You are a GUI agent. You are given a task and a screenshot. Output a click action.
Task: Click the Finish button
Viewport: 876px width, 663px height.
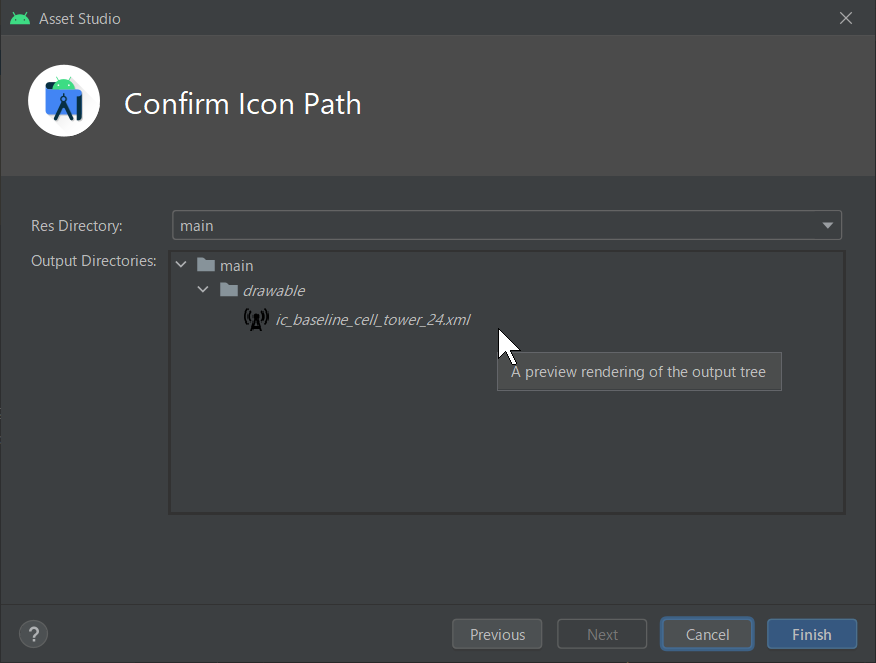812,634
